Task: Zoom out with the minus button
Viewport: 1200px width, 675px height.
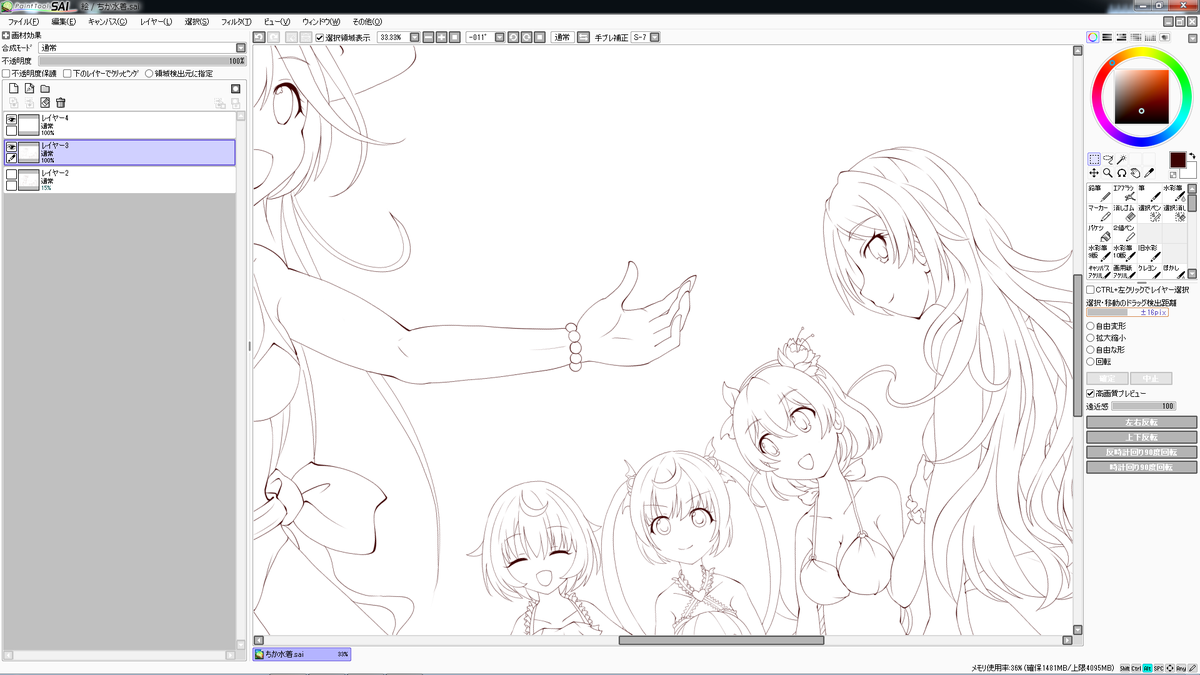Action: click(x=428, y=37)
